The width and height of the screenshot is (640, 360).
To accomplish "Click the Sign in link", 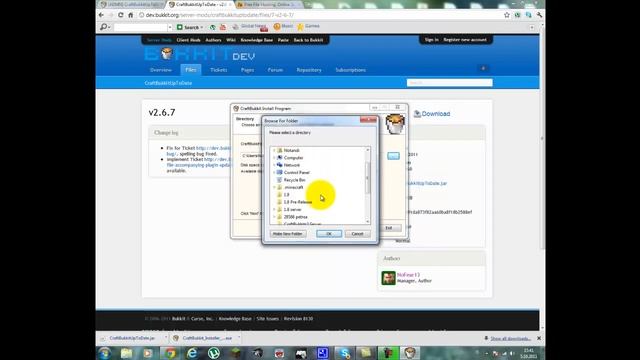I will 431,40.
